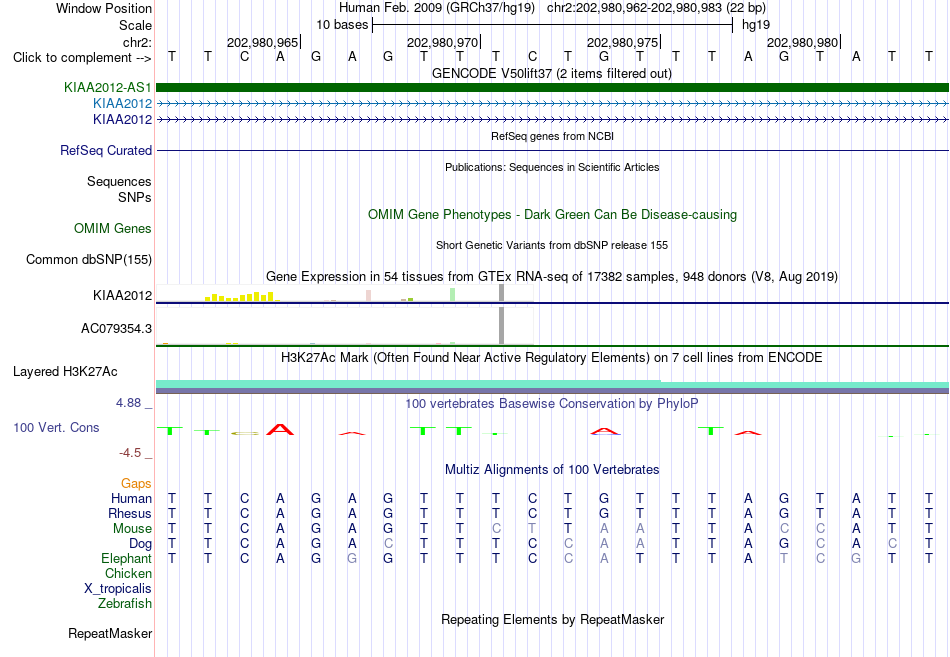
Task: Click the Rhesus species label
Action: pos(130,514)
